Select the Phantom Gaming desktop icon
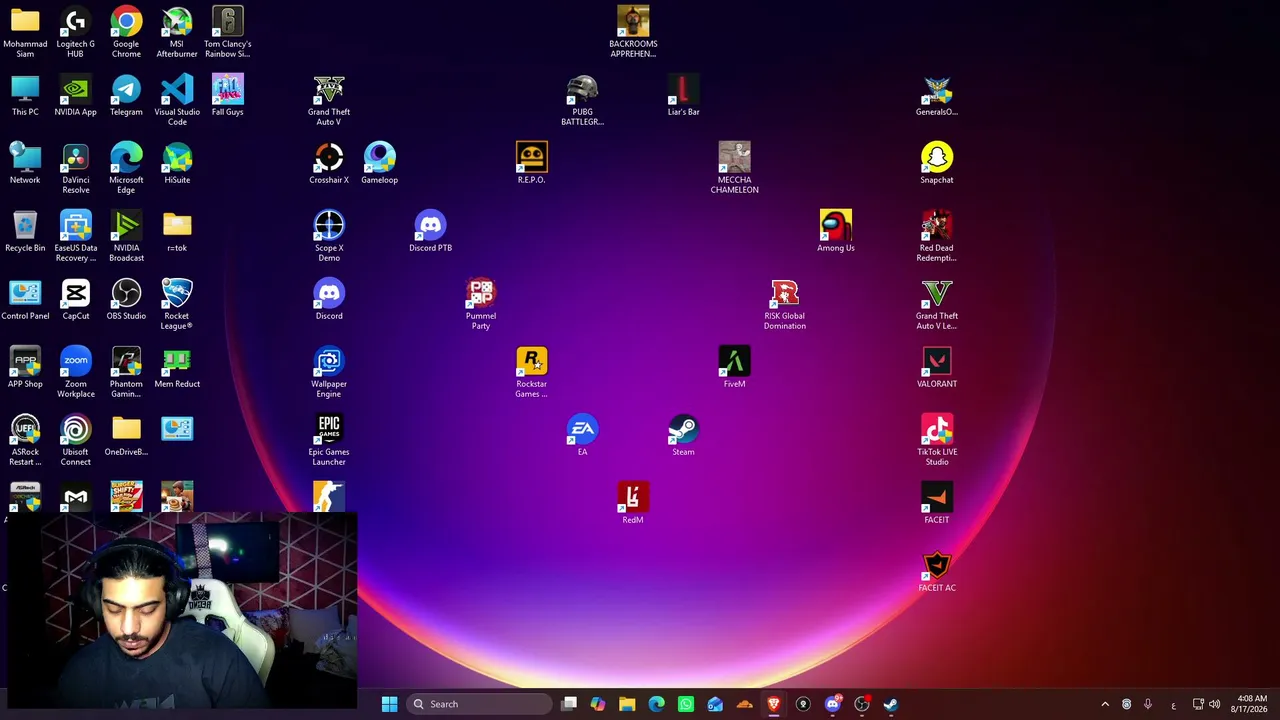 [126, 371]
